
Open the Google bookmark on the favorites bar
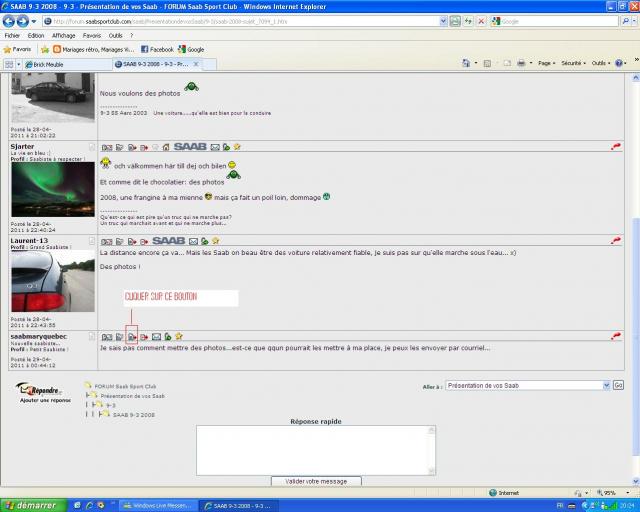191,49
